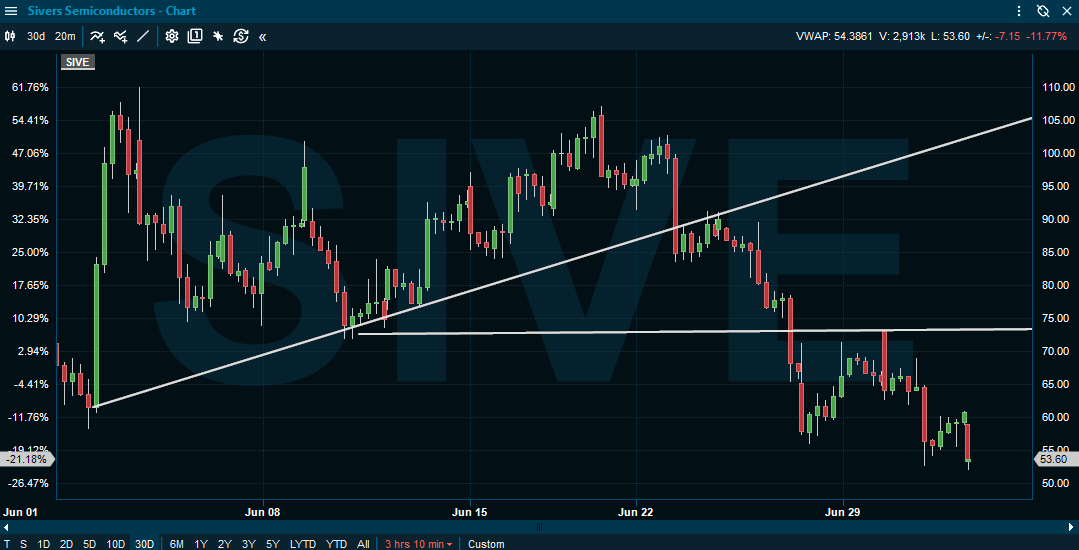Click the 53.60 last-price tag on right axis
1079x550 pixels.
(1056, 459)
